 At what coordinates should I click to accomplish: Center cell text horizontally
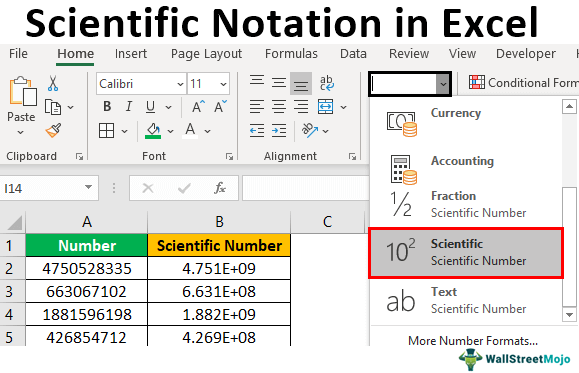(x=279, y=107)
